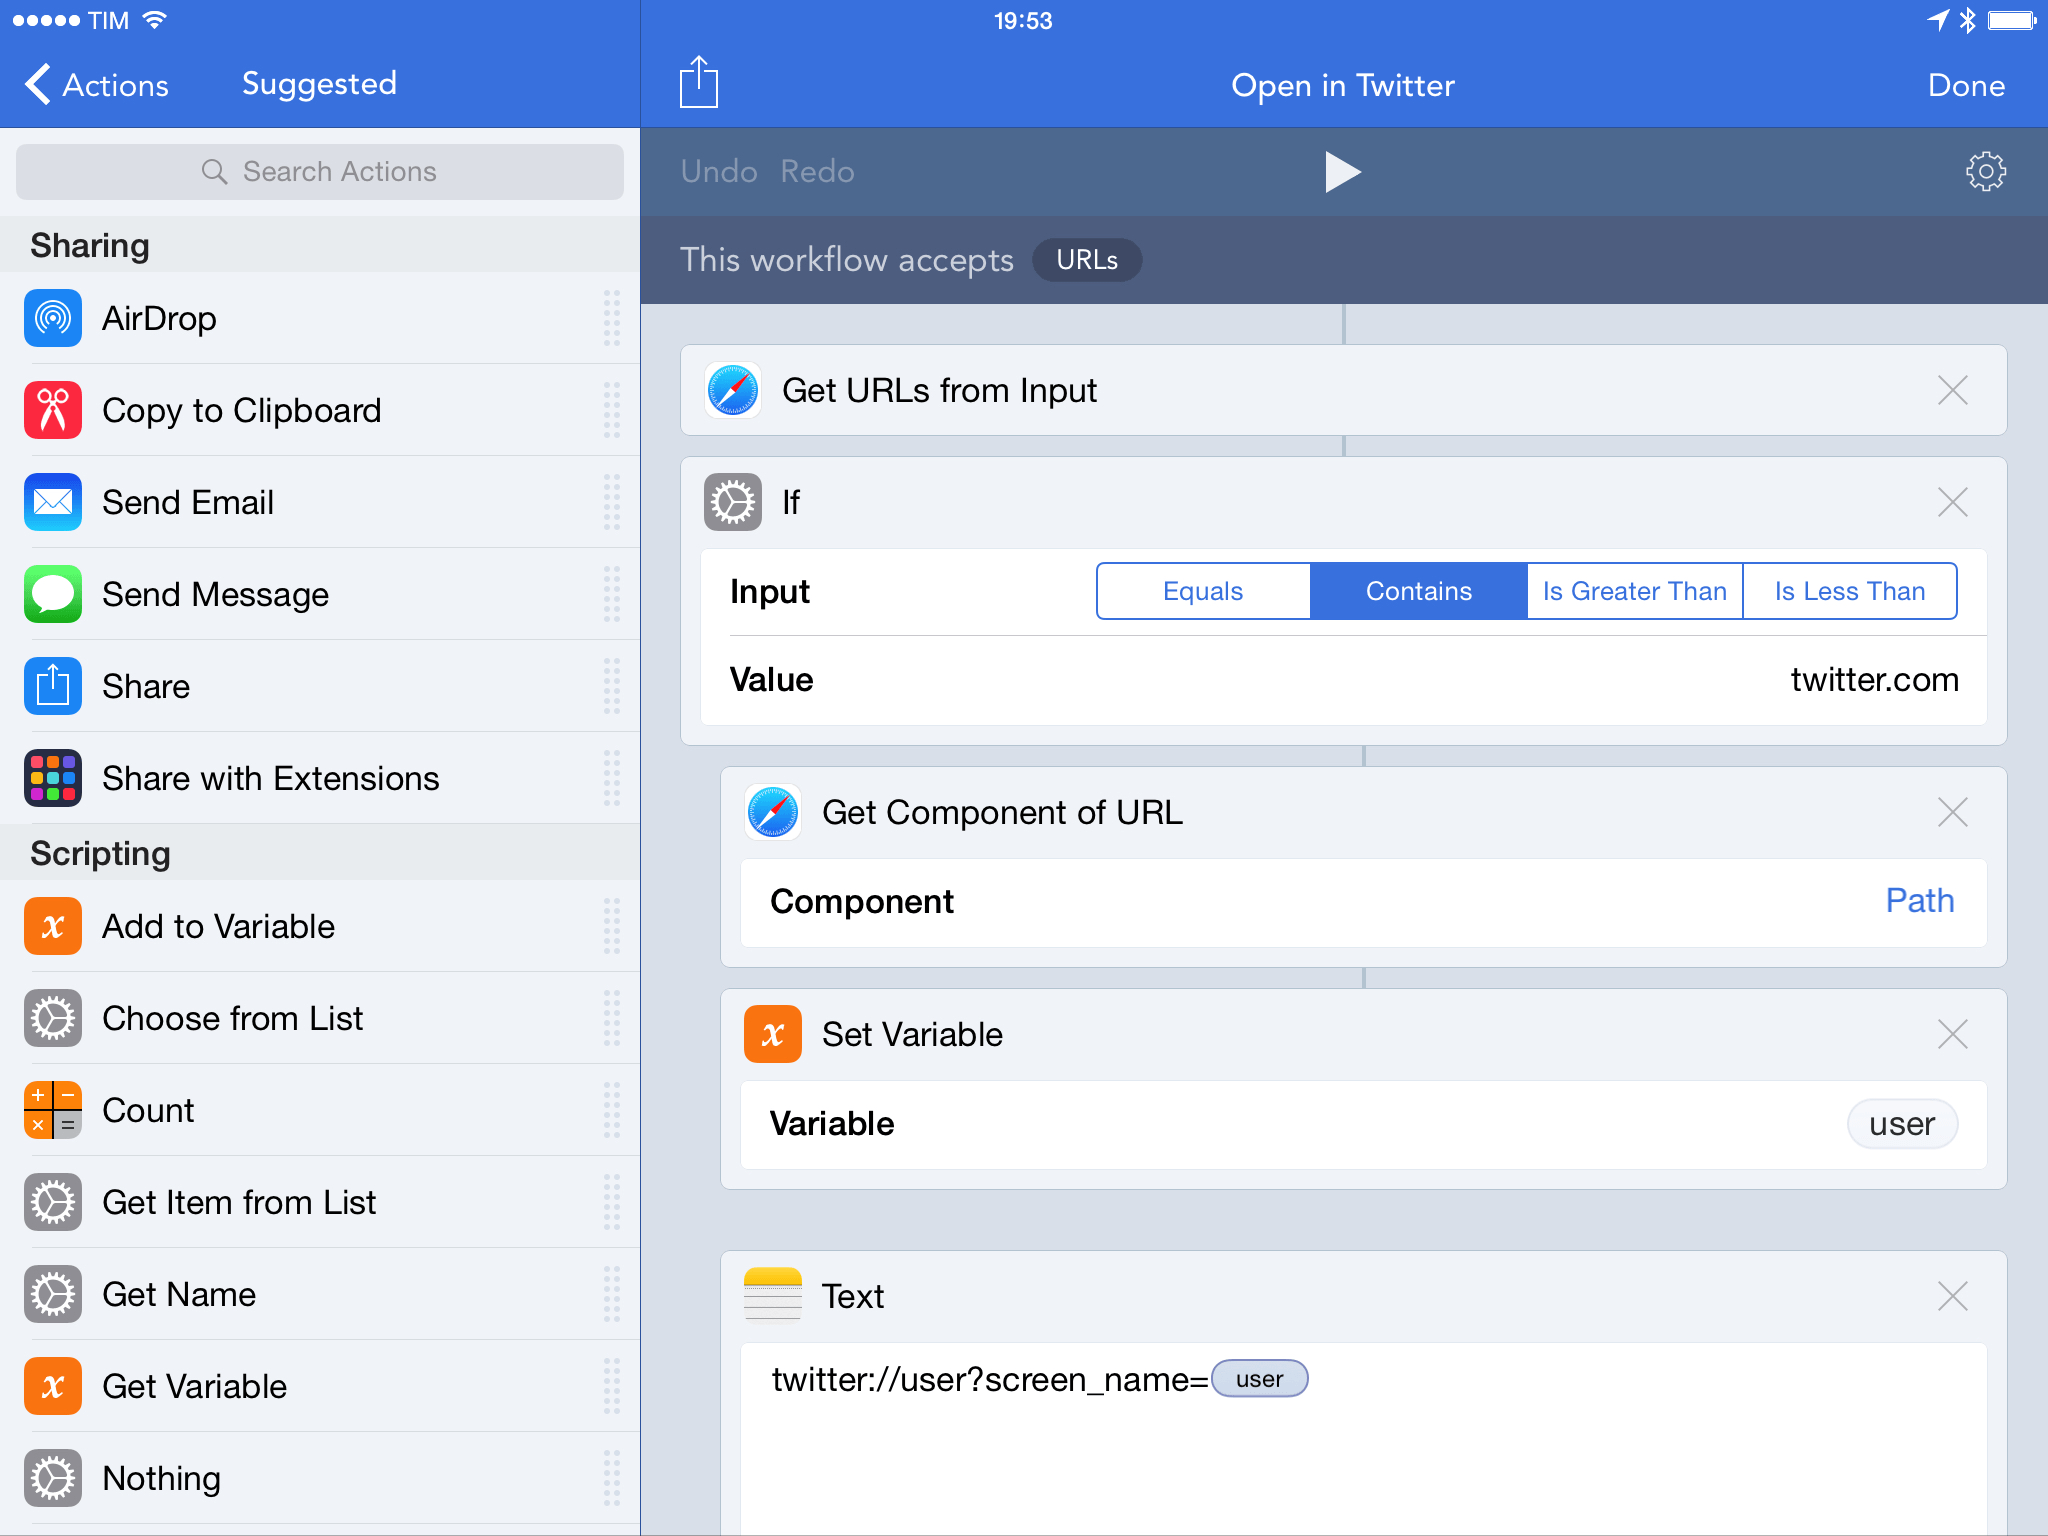Tap the Send Message bubble icon
The height and width of the screenshot is (1536, 2048).
click(53, 594)
